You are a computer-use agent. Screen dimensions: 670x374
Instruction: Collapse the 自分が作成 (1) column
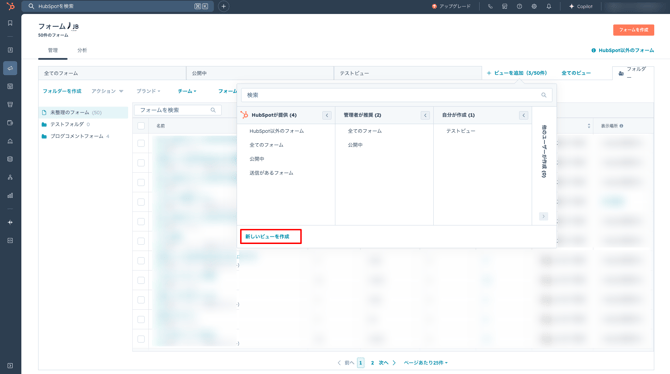[523, 115]
